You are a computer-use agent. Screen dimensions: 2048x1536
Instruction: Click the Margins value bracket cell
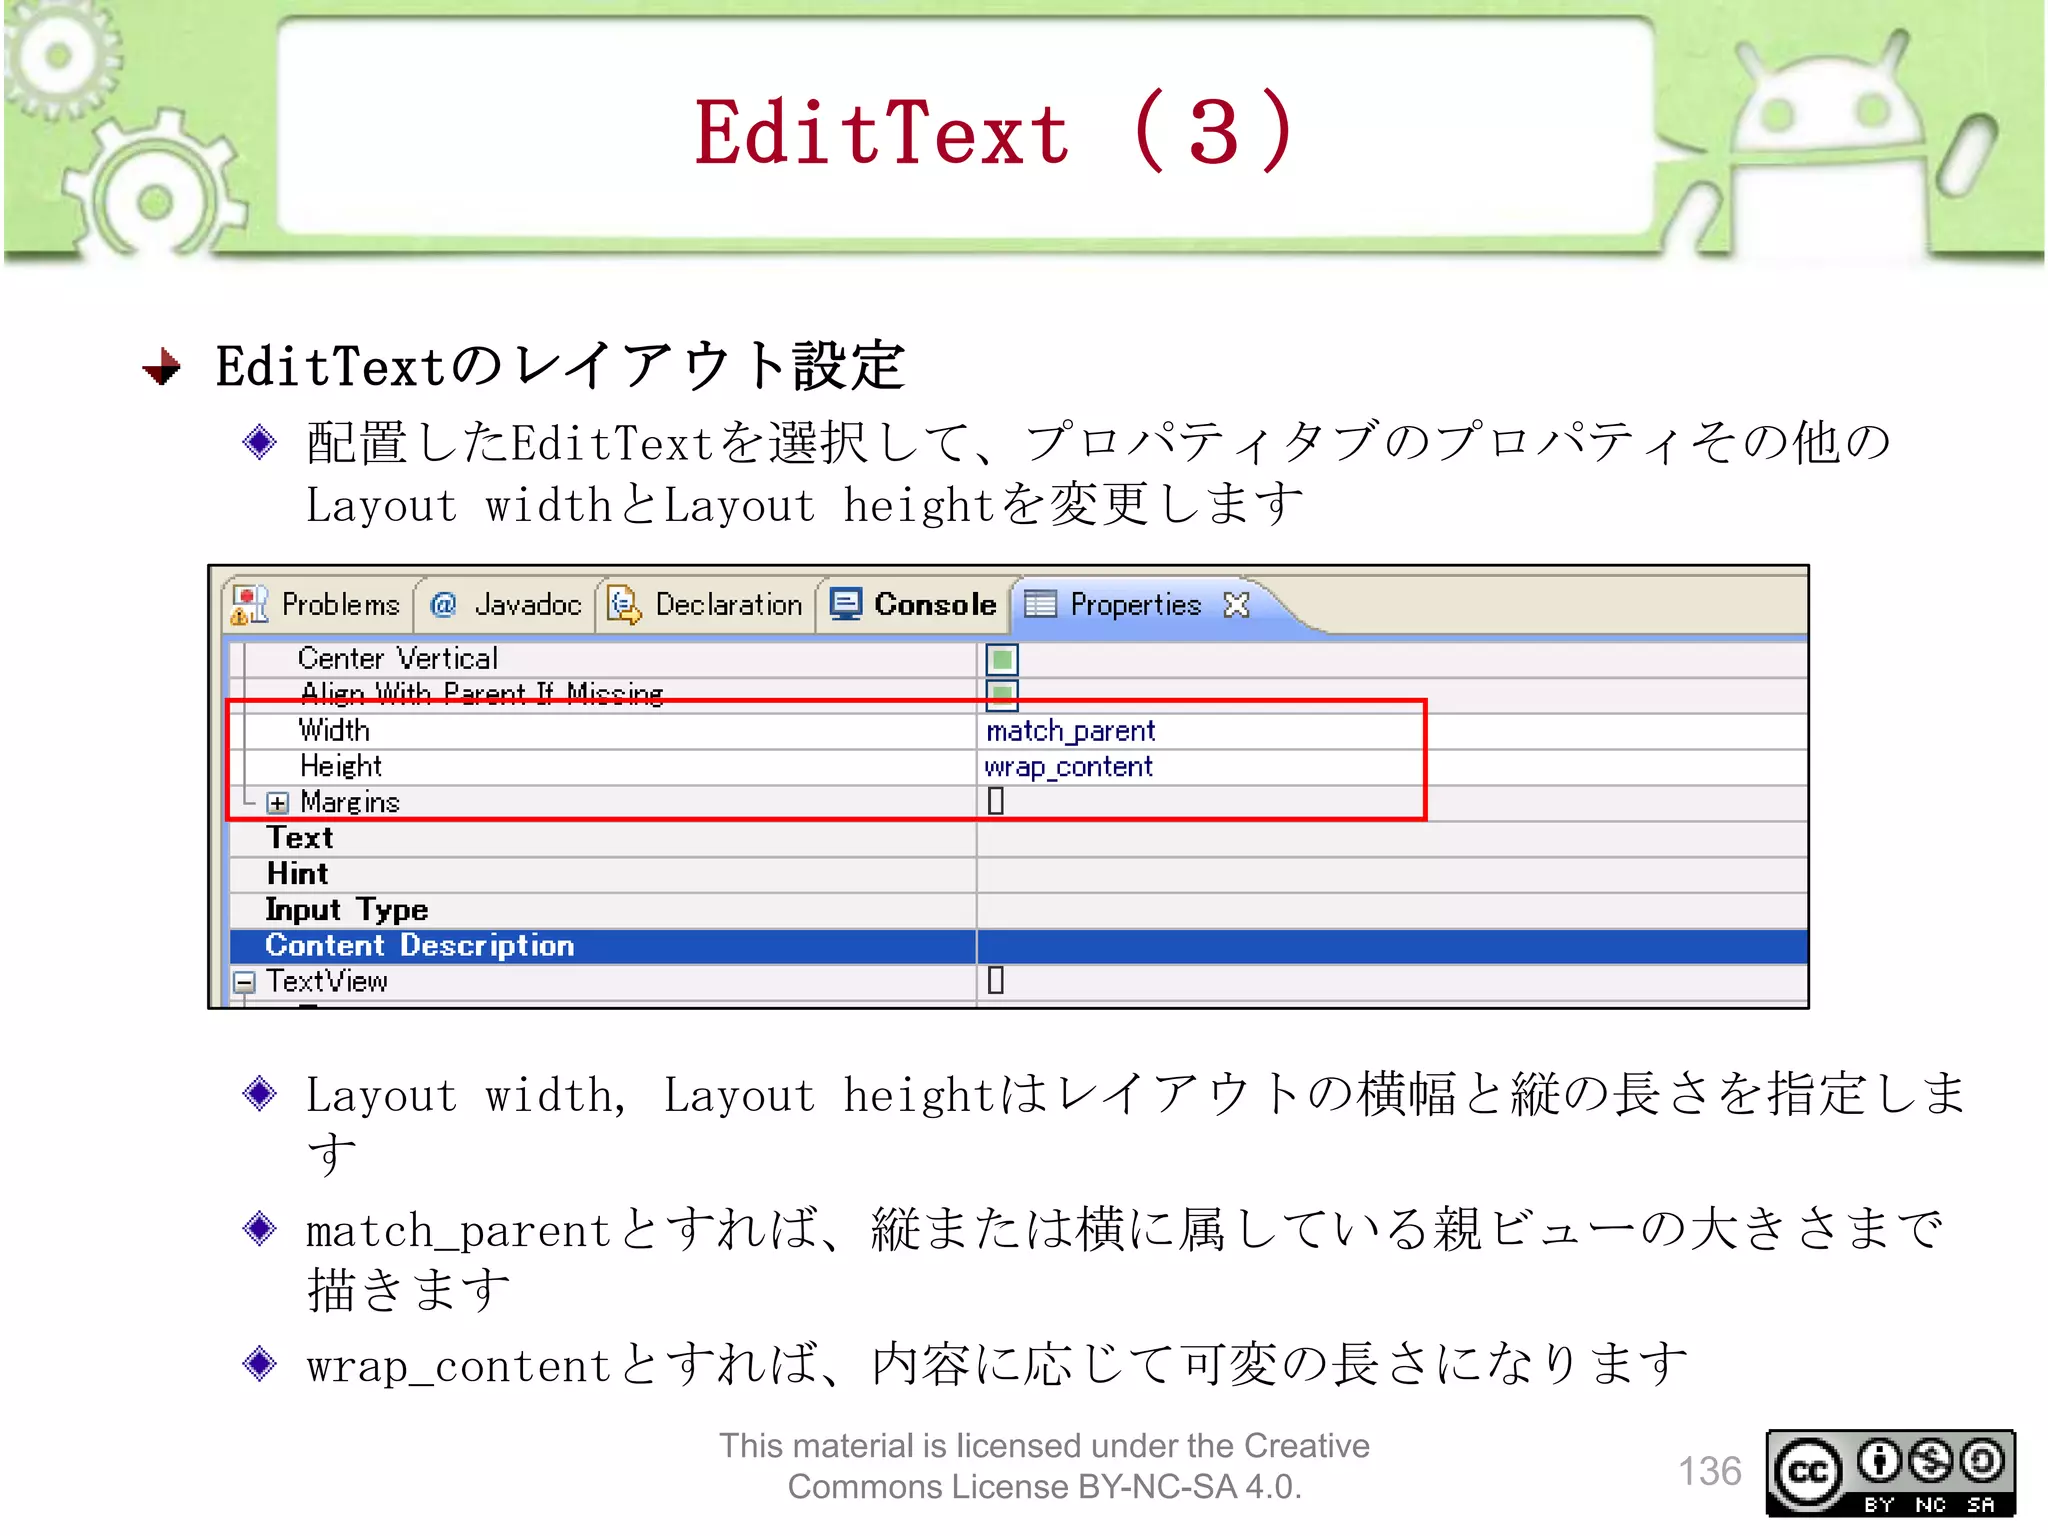[x=996, y=801]
